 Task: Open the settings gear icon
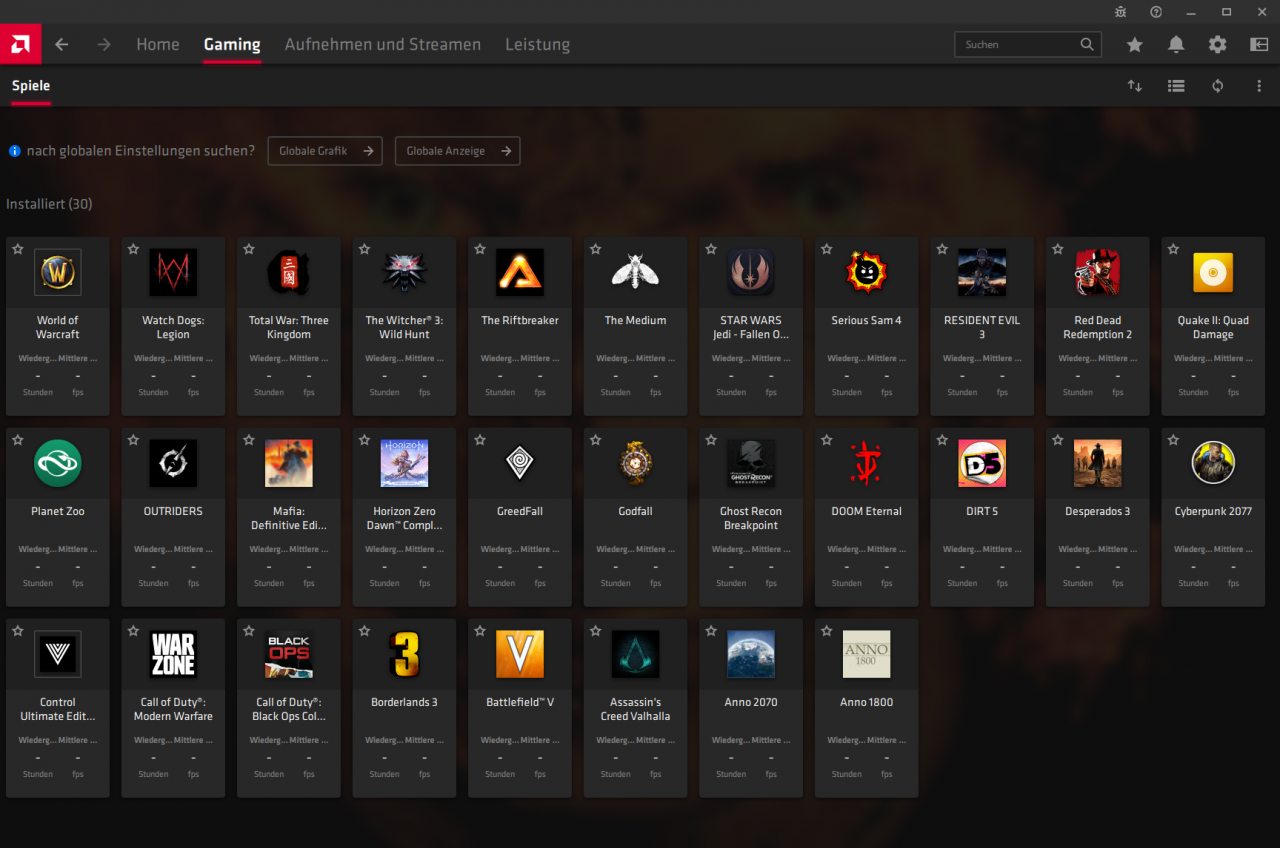[x=1217, y=44]
